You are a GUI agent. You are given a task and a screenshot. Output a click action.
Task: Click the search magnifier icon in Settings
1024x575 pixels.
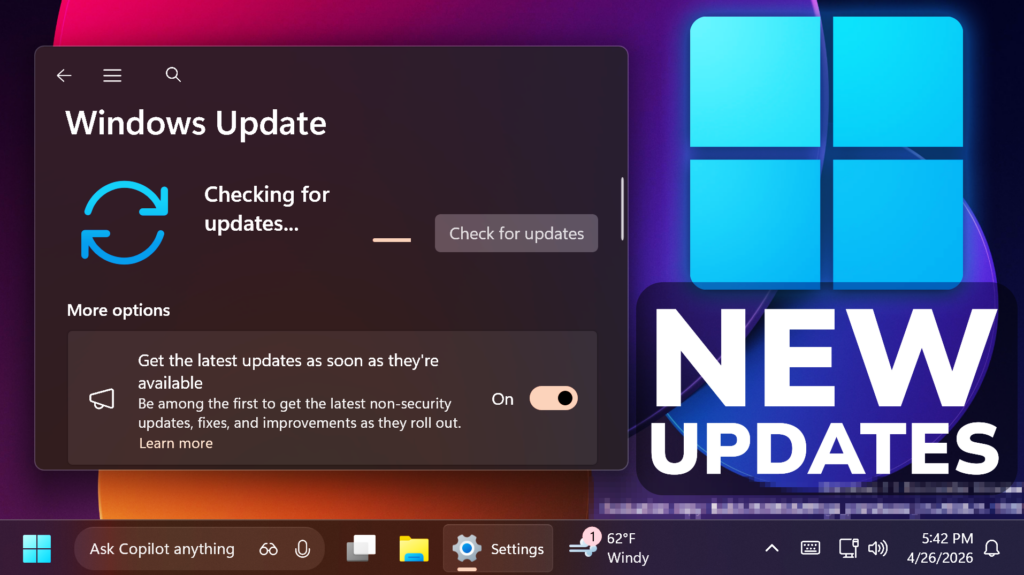click(173, 75)
